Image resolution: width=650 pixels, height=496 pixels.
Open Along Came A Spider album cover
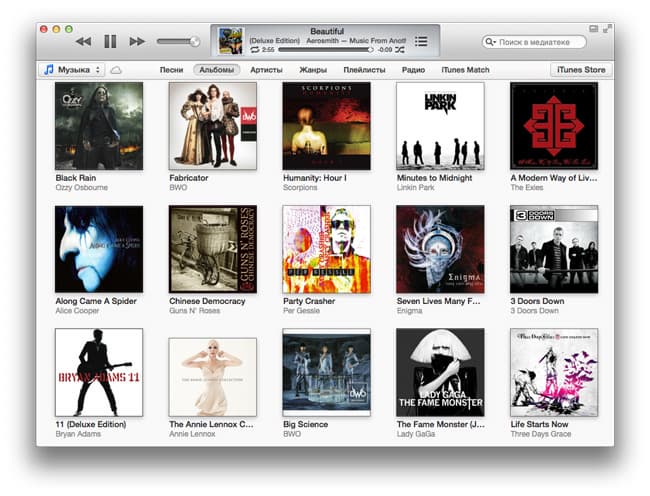coord(99,249)
